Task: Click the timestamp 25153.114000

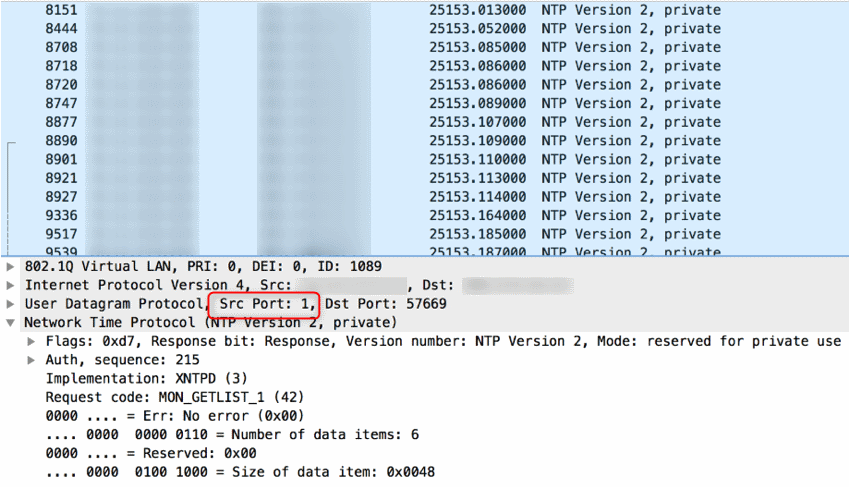Action: pyautogui.click(x=478, y=197)
